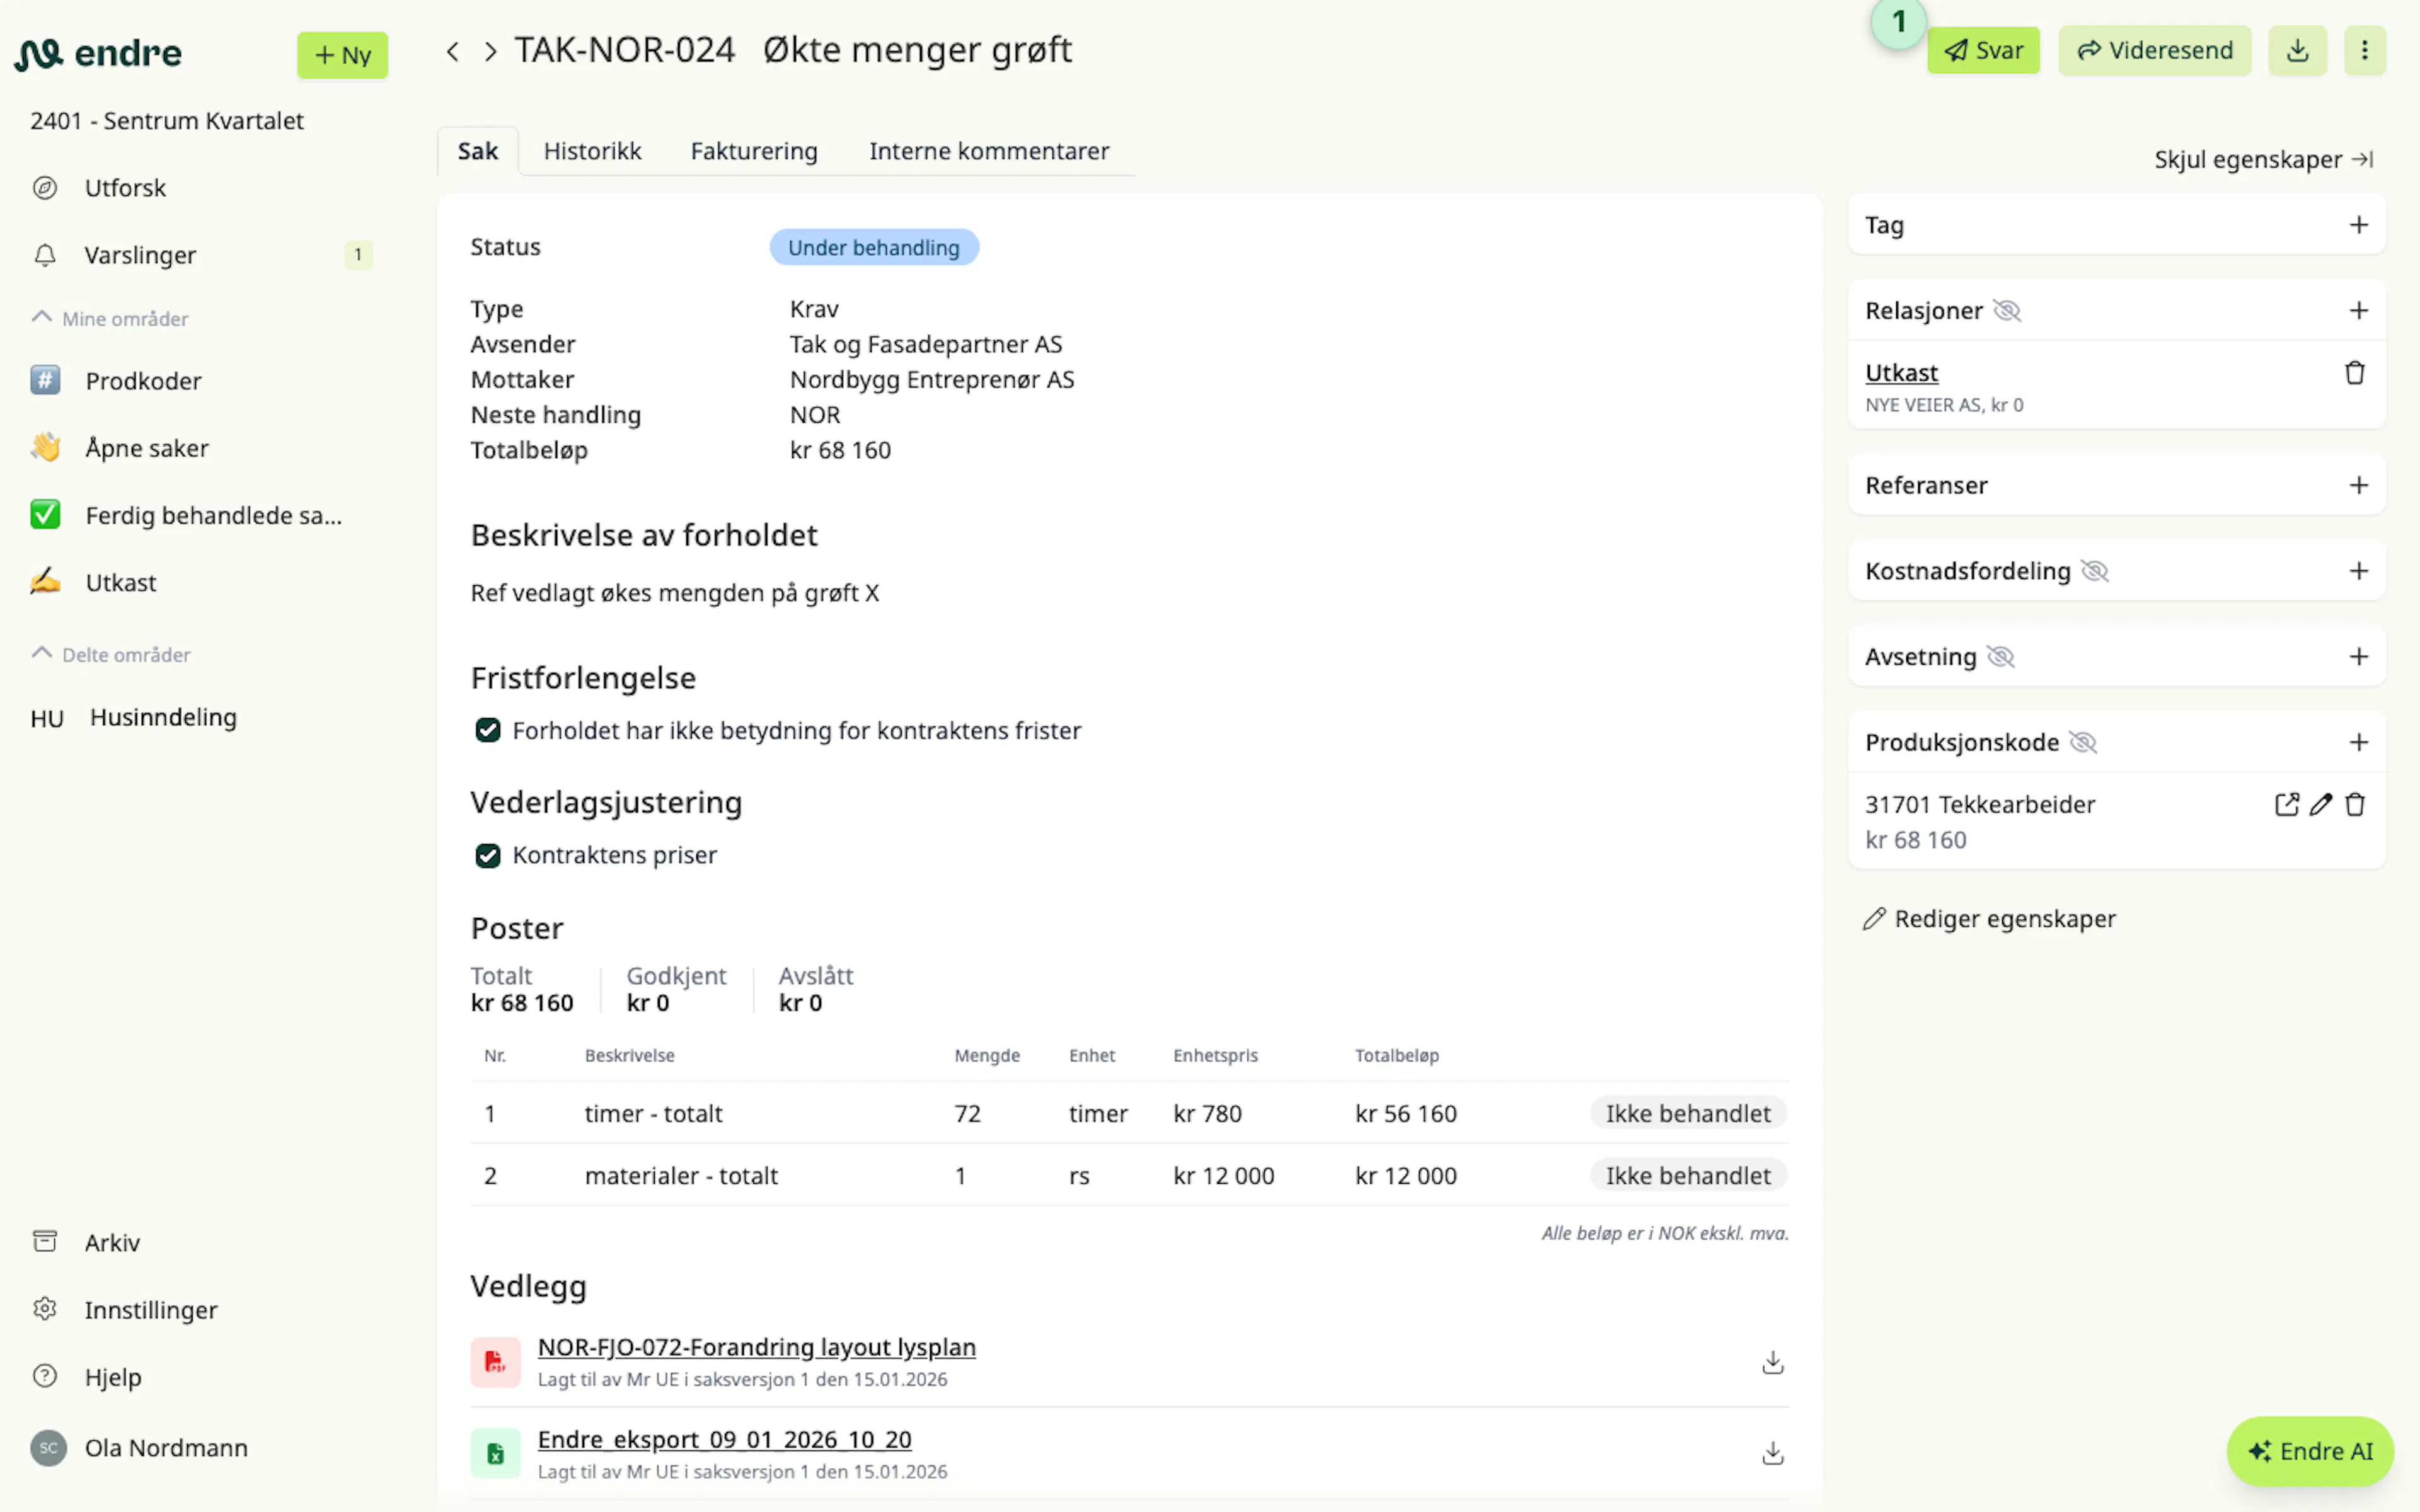This screenshot has height=1512, width=2420.
Task: Click the Varslinger count badge '1'
Action: (x=358, y=255)
